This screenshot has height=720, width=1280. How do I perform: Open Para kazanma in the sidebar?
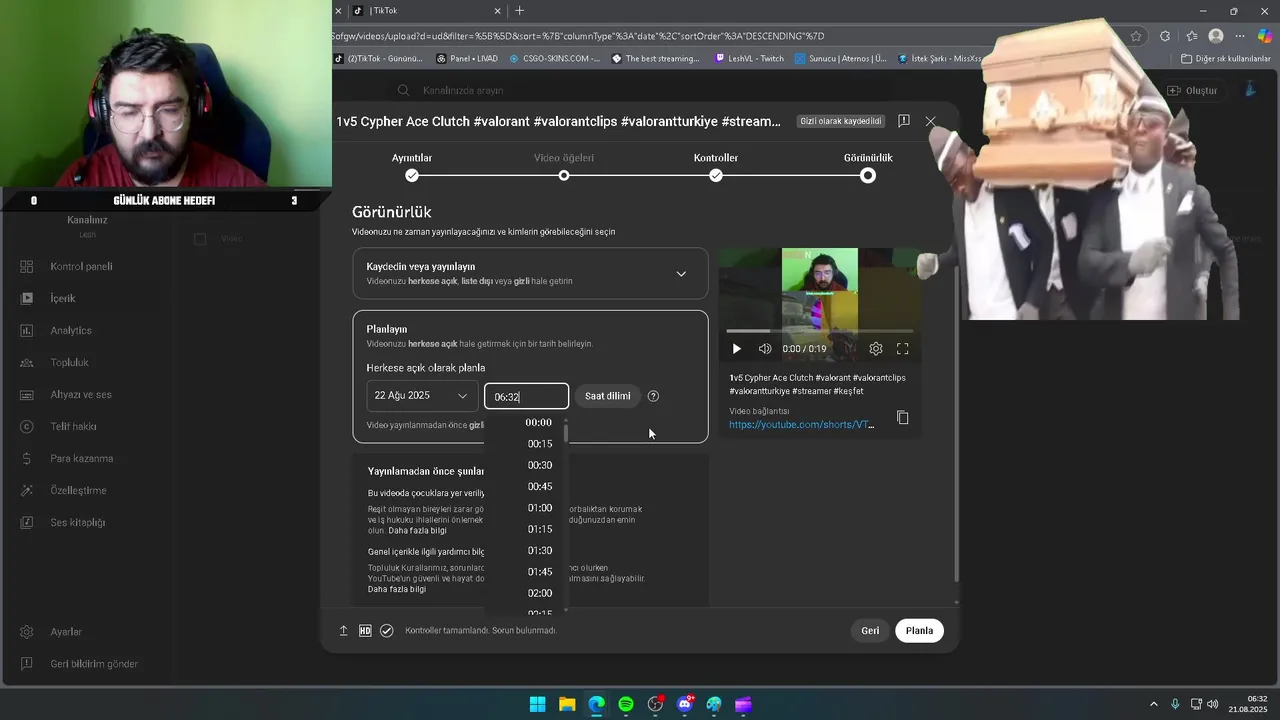(81, 459)
